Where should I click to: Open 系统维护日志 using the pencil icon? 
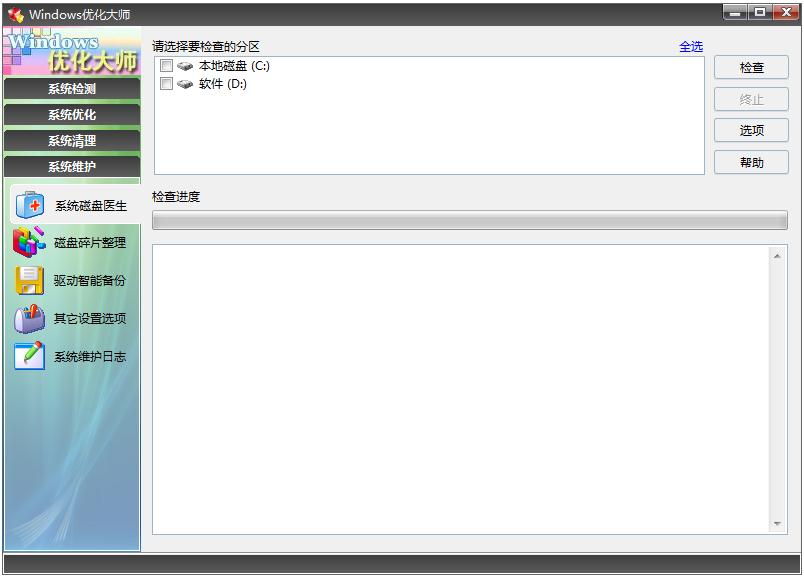29,357
